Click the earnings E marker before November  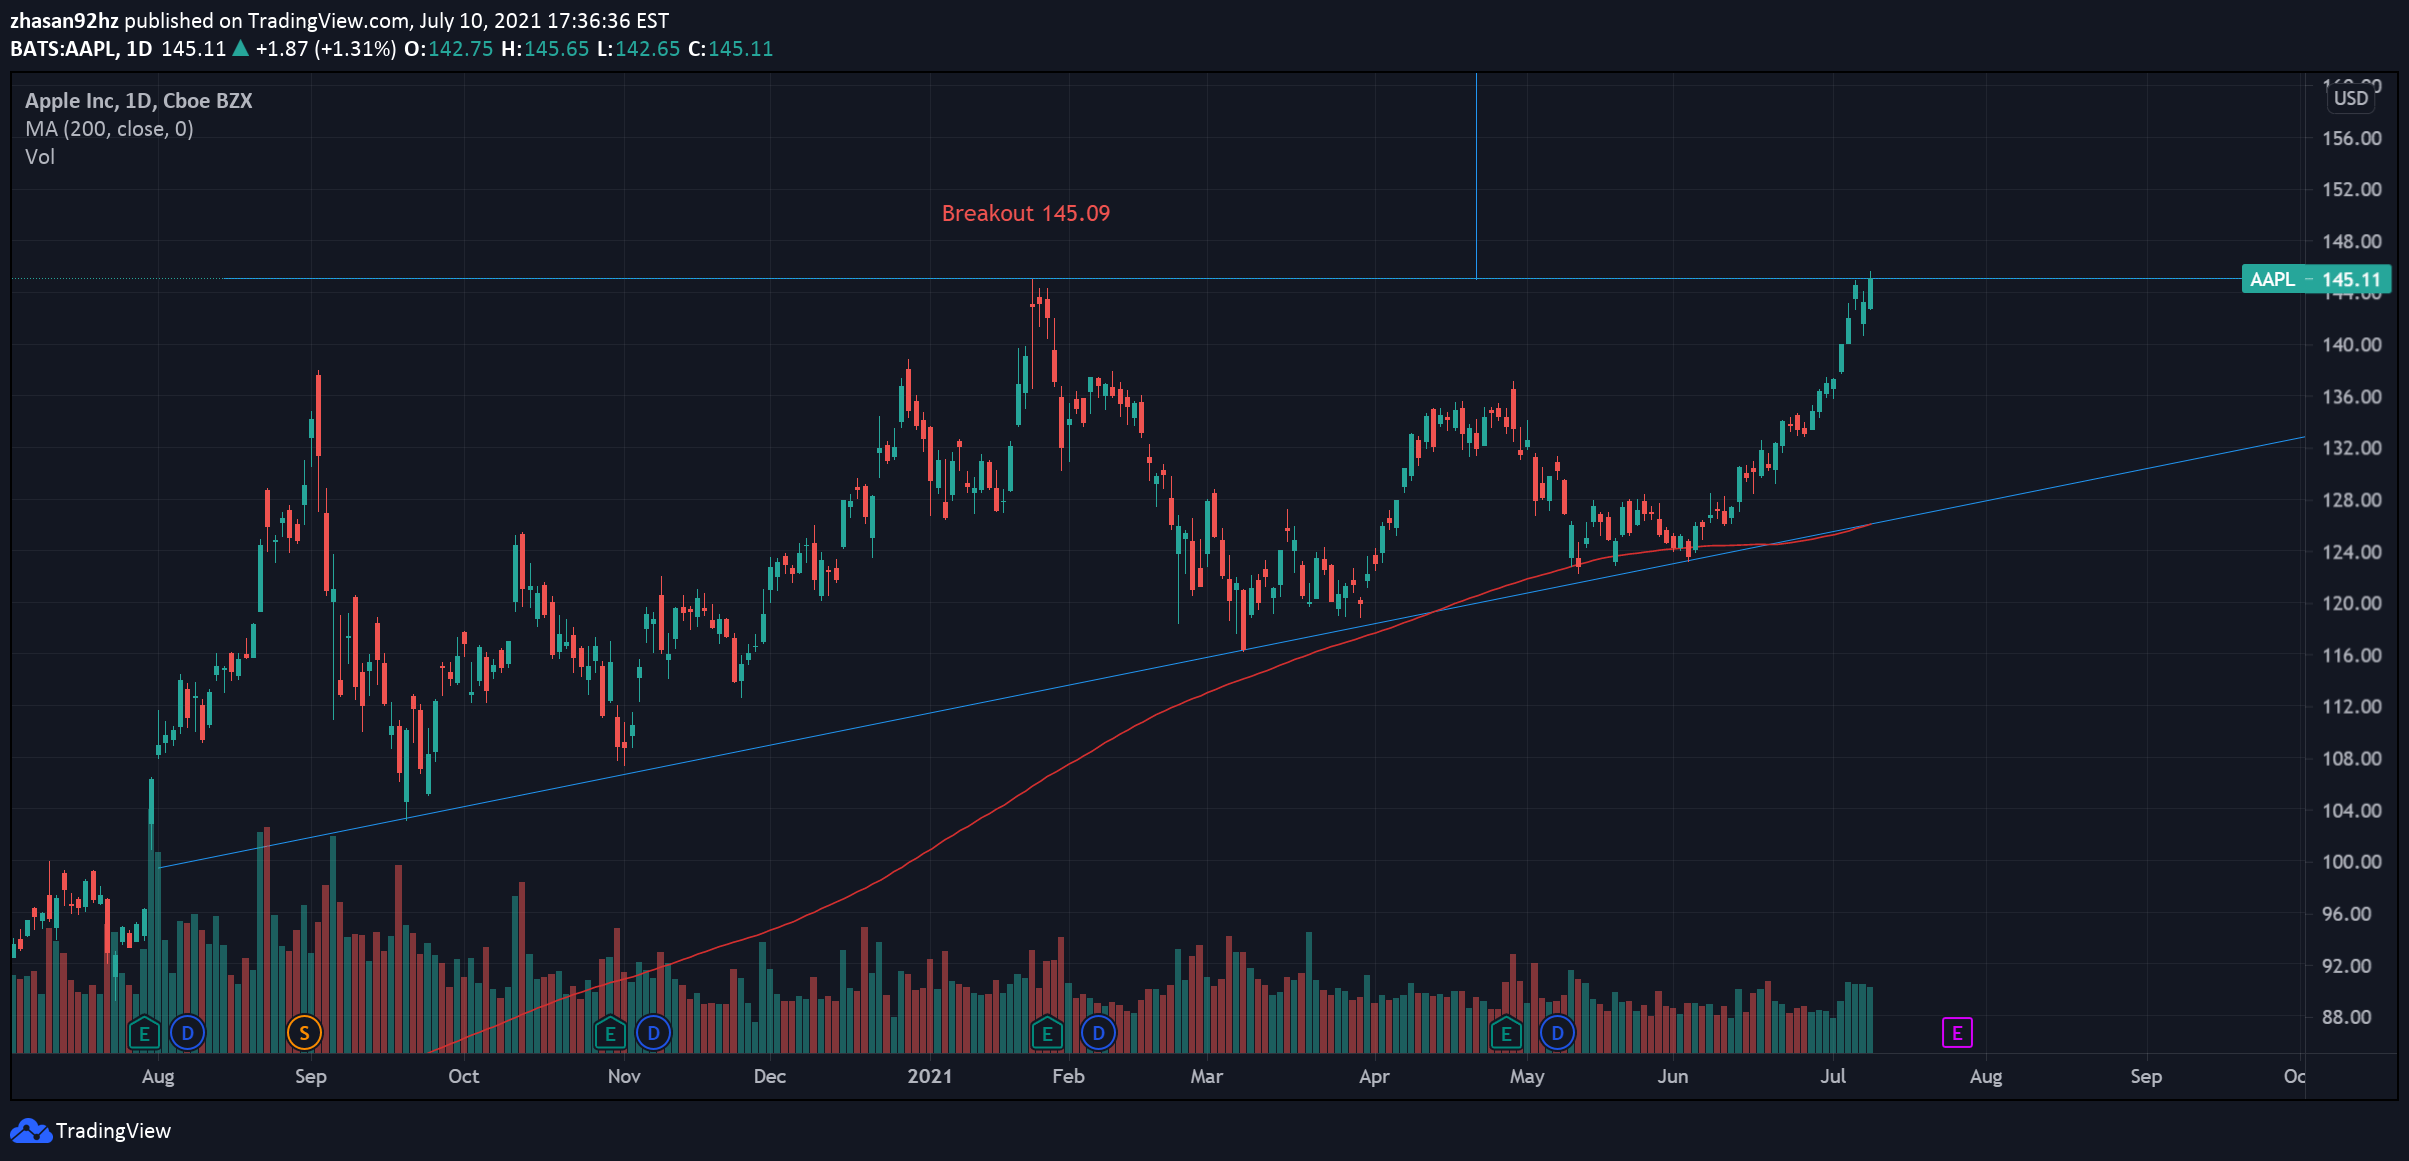pos(610,1033)
